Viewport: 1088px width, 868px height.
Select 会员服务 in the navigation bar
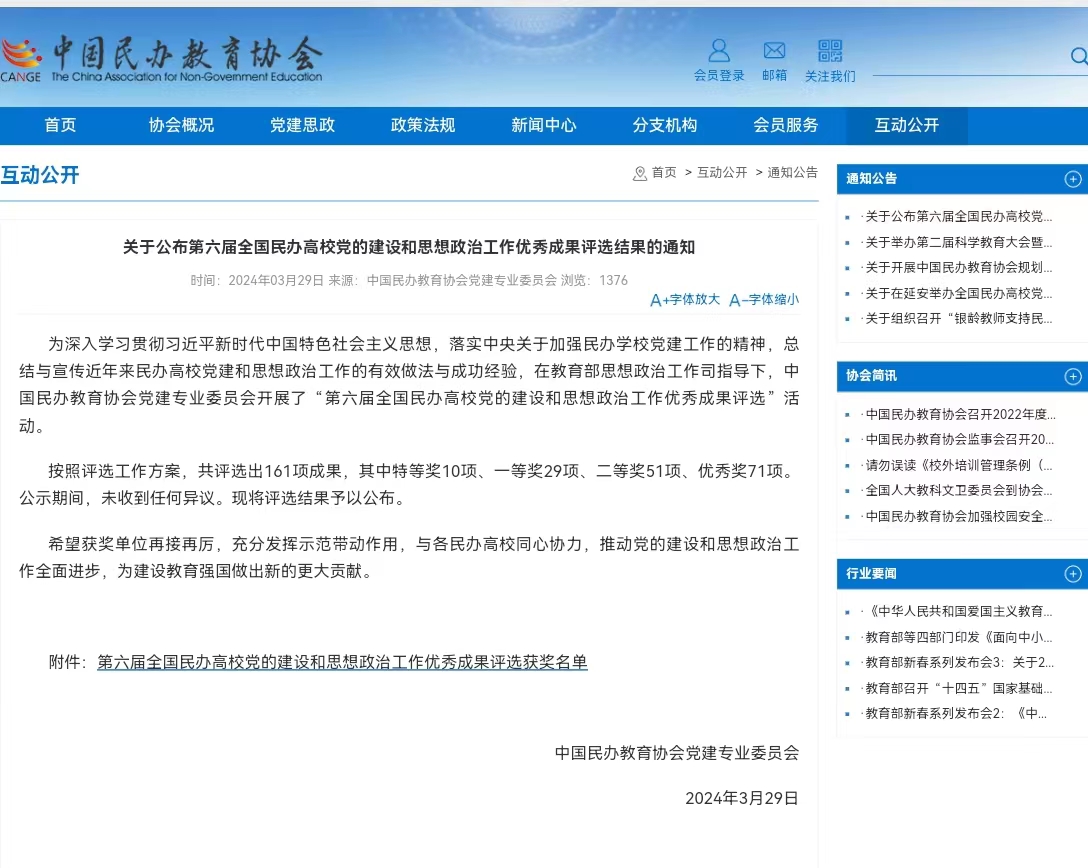pyautogui.click(x=786, y=126)
